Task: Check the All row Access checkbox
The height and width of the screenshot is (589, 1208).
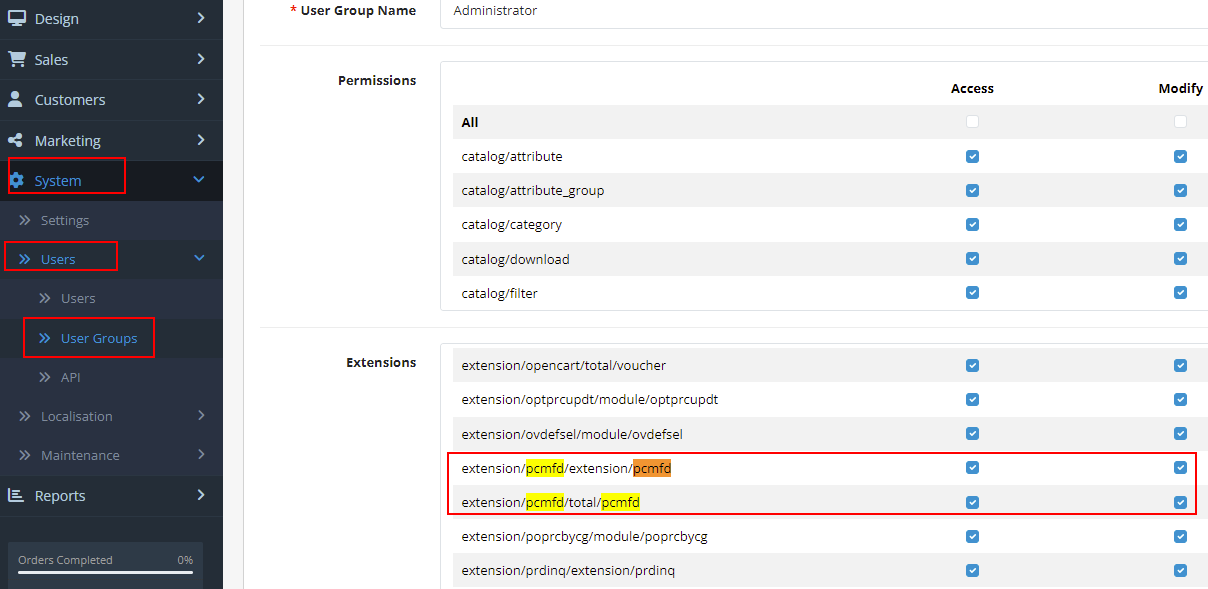Action: tap(972, 122)
